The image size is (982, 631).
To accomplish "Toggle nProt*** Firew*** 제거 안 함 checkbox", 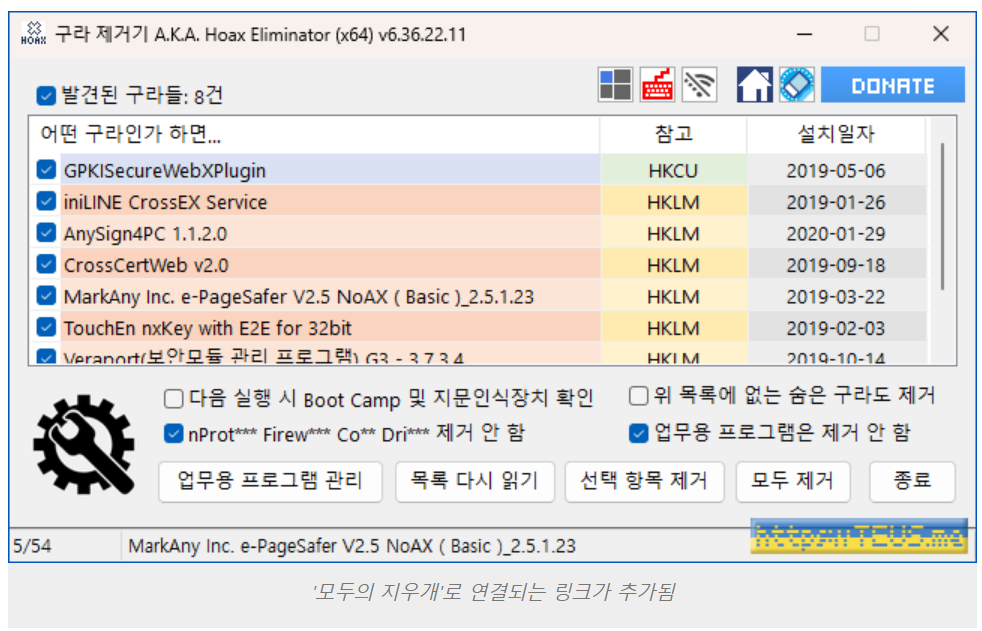I will (x=173, y=433).
